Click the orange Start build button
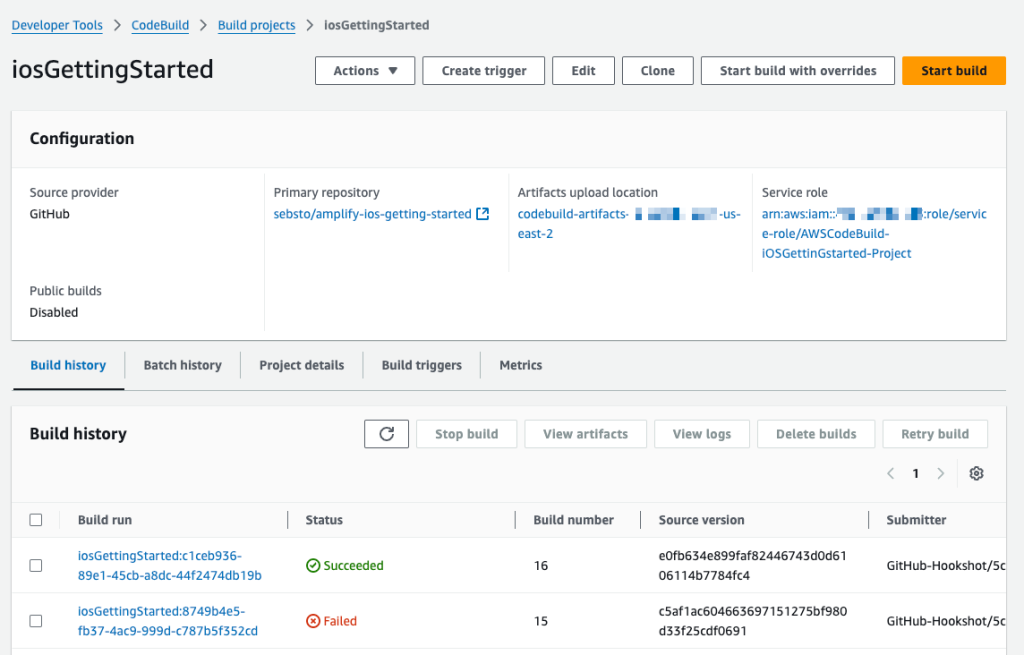 (x=953, y=71)
